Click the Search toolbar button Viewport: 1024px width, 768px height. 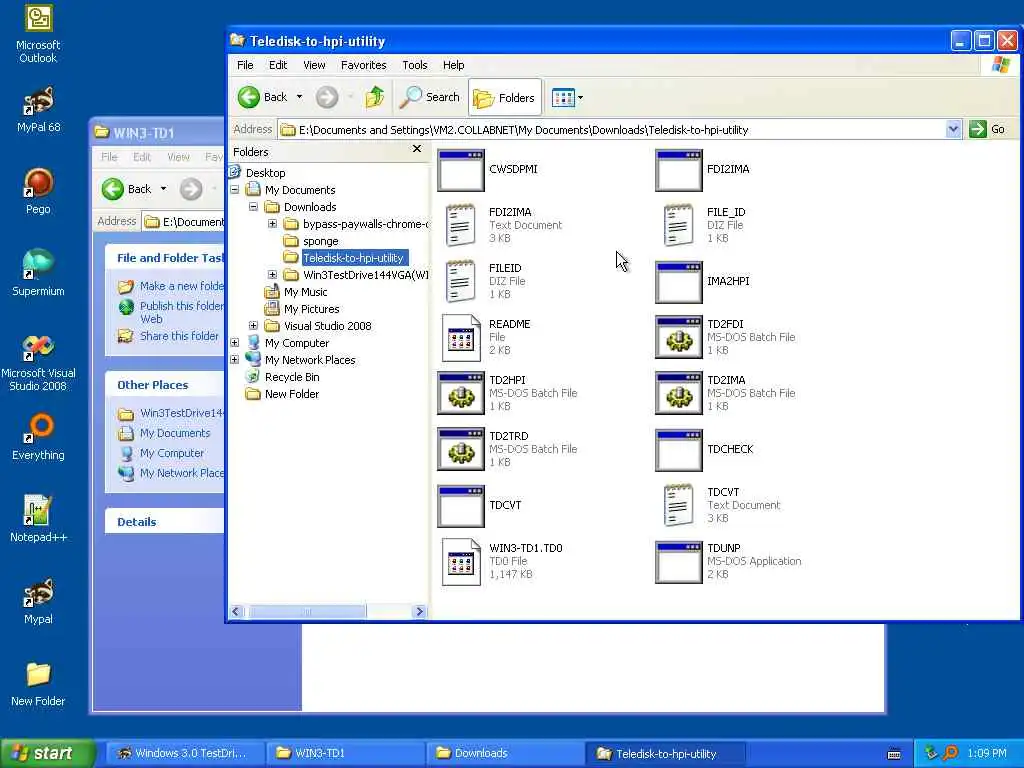(x=430, y=97)
